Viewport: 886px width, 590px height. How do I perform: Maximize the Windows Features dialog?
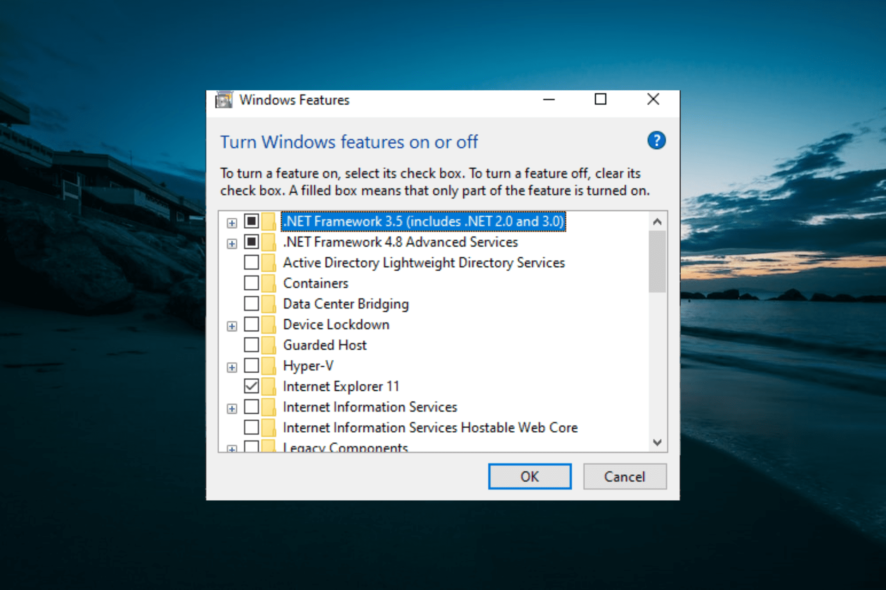600,99
